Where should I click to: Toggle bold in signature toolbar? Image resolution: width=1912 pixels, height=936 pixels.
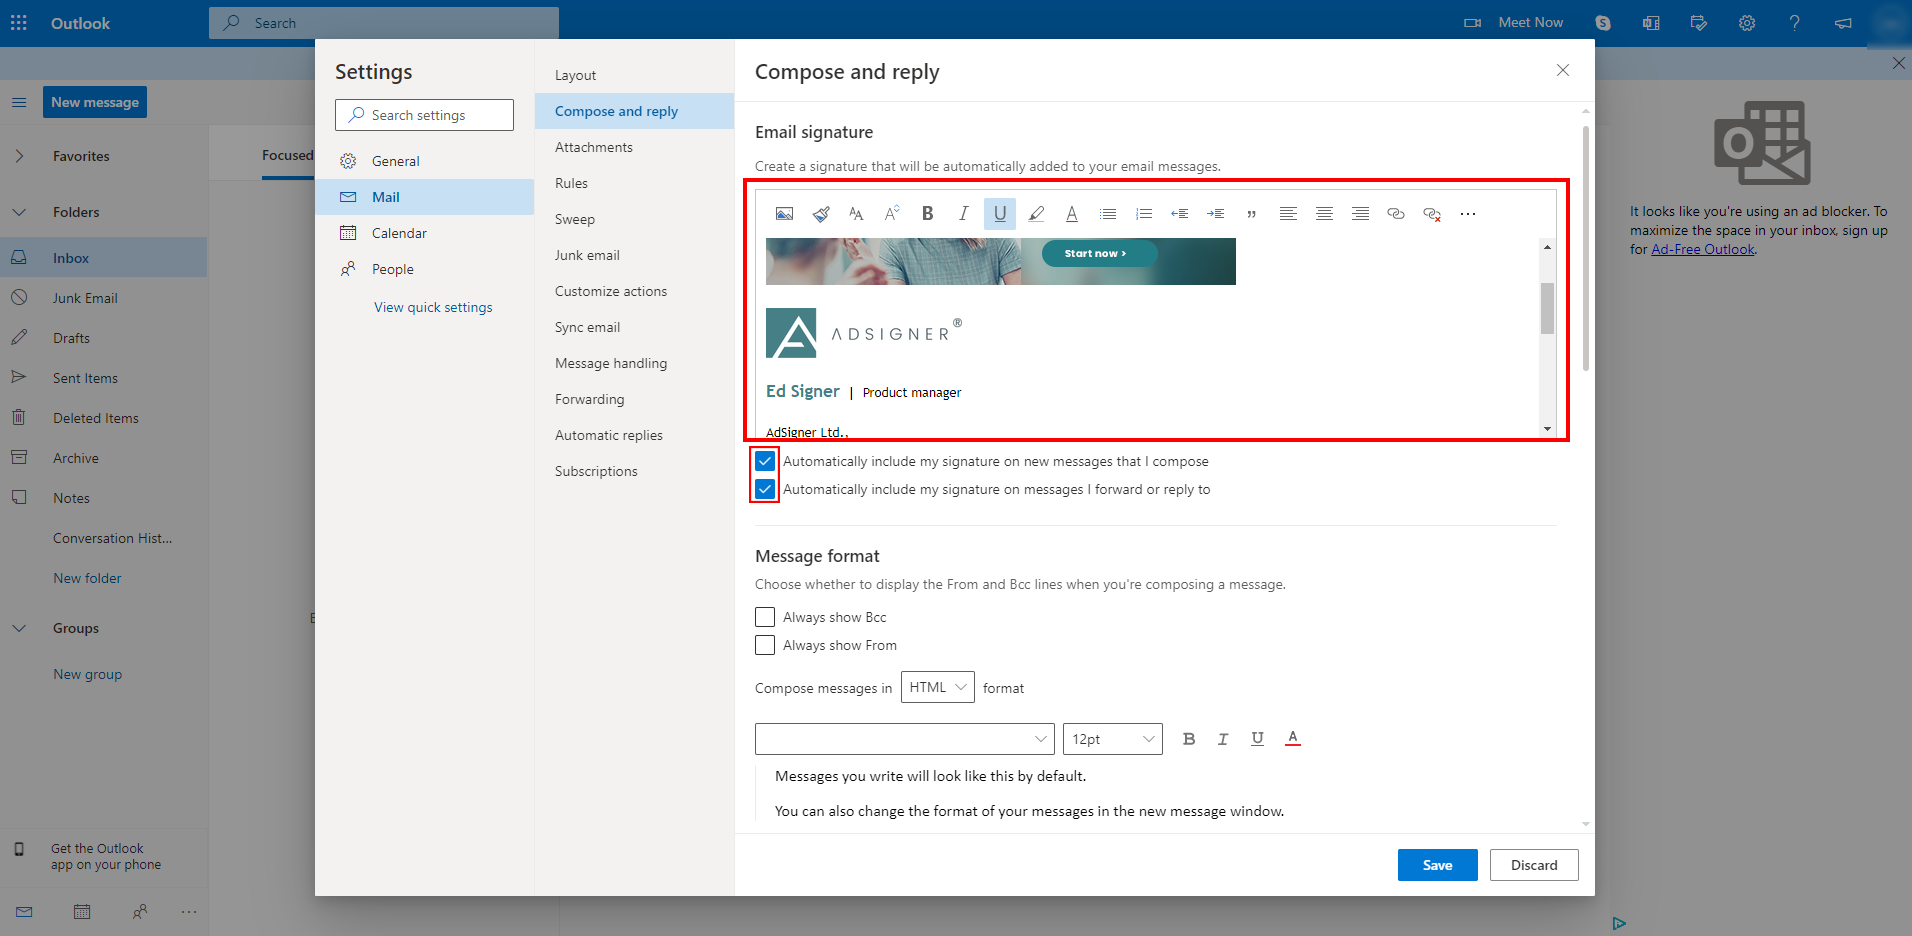point(928,214)
